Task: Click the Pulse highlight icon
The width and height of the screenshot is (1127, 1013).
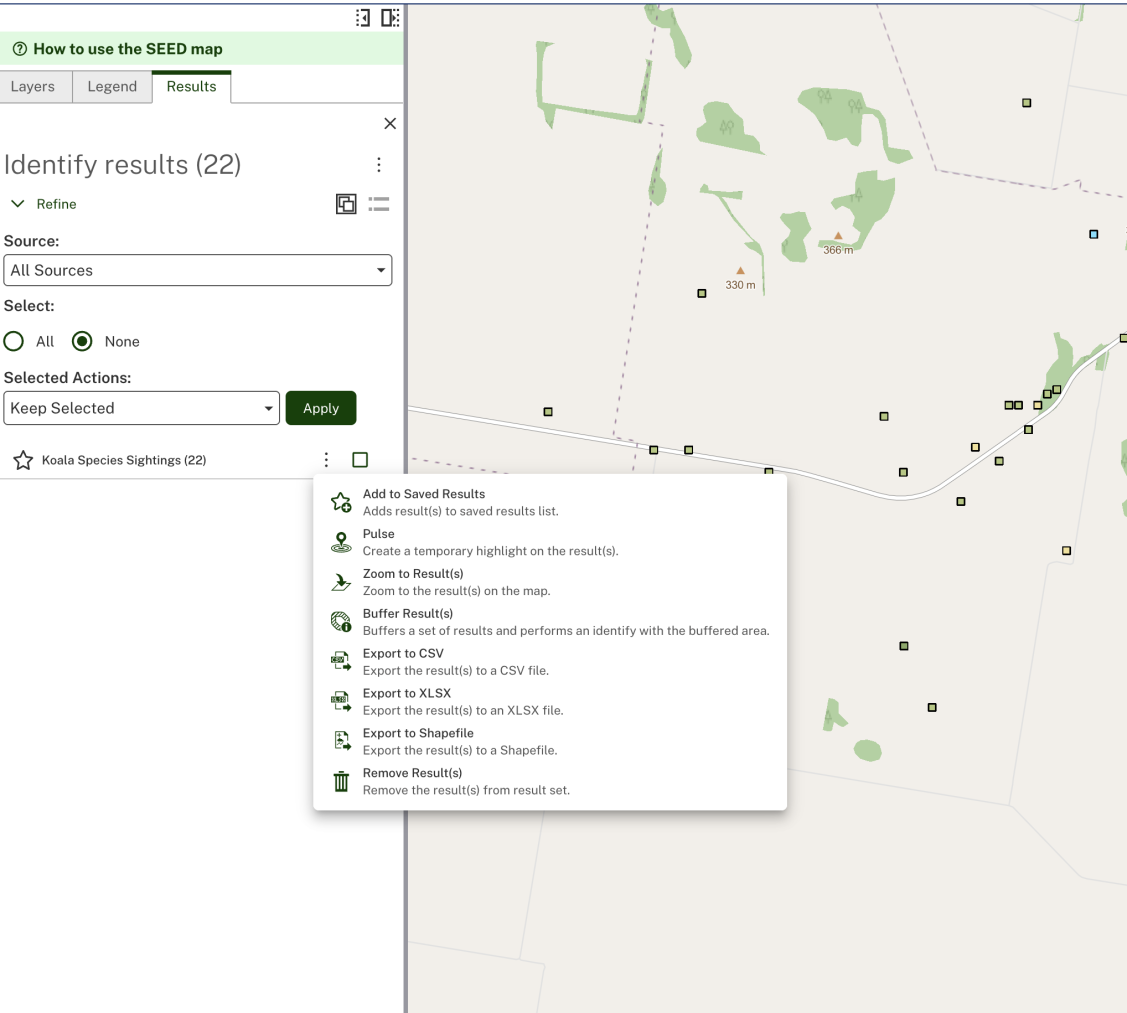Action: pos(341,542)
